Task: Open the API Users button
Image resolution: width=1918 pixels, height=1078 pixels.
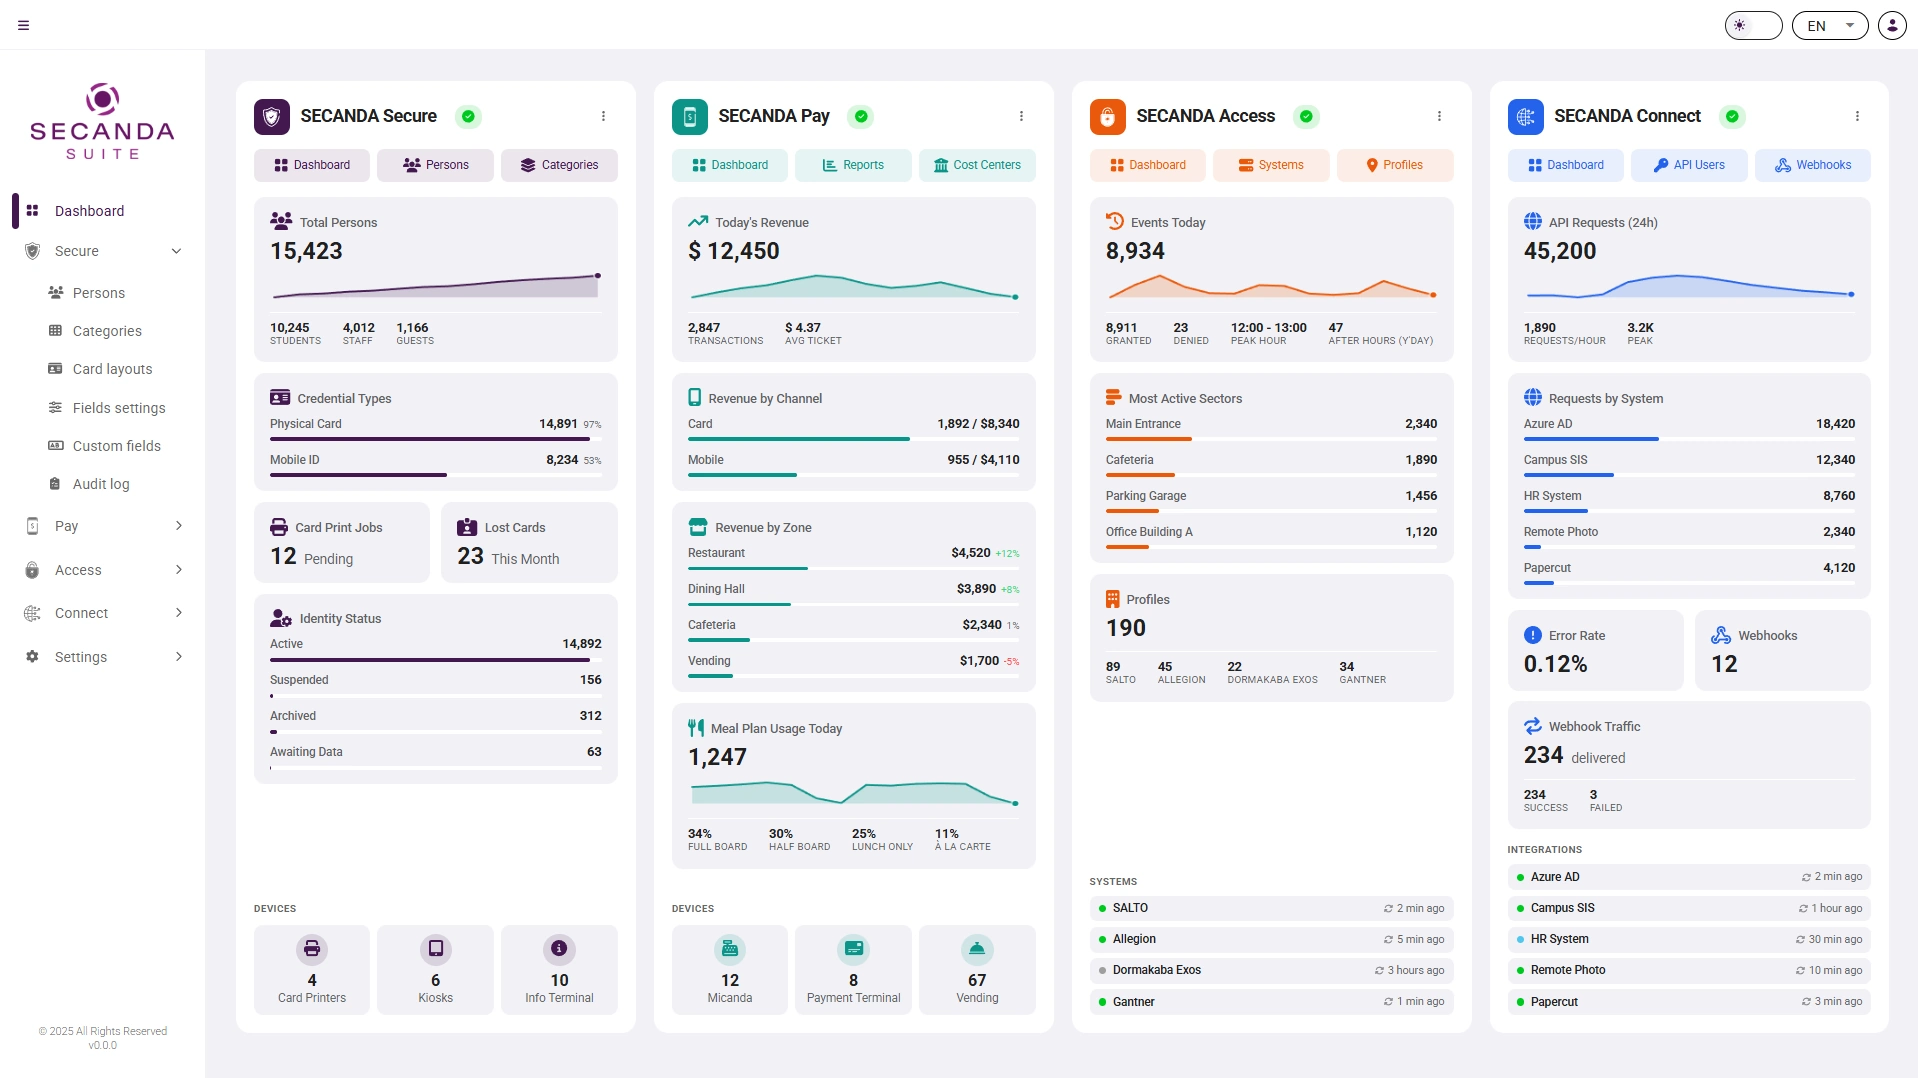Action: 1689,165
